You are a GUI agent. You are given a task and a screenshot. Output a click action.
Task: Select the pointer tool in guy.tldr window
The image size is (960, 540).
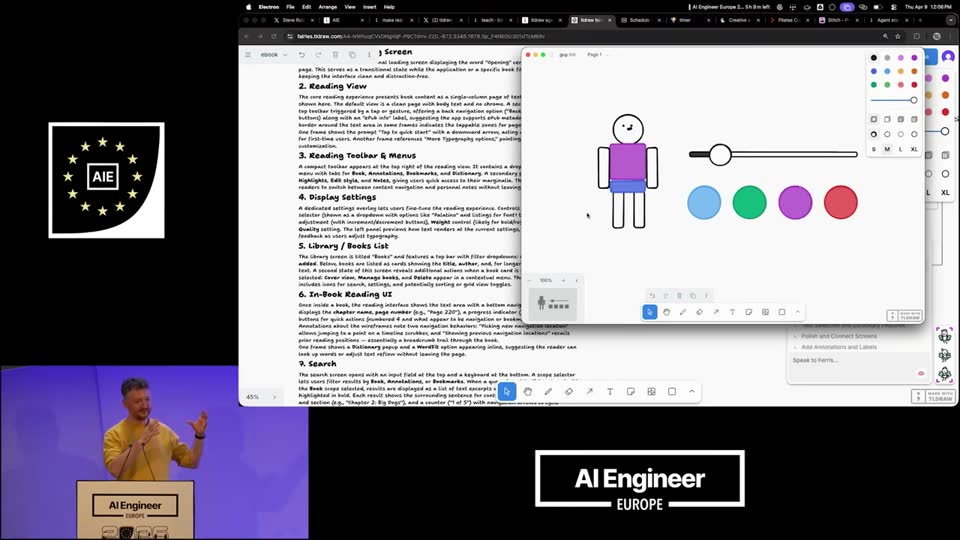coord(650,312)
